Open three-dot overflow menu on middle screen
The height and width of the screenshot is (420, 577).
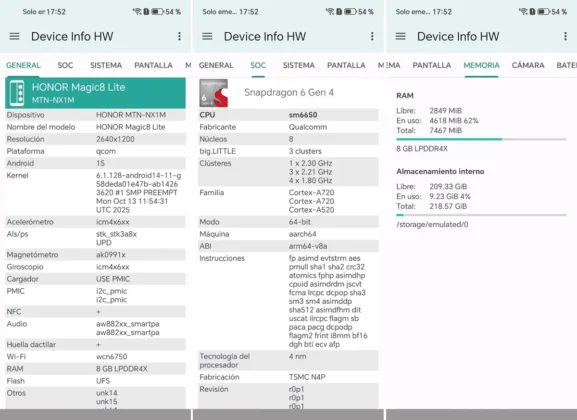[372, 36]
